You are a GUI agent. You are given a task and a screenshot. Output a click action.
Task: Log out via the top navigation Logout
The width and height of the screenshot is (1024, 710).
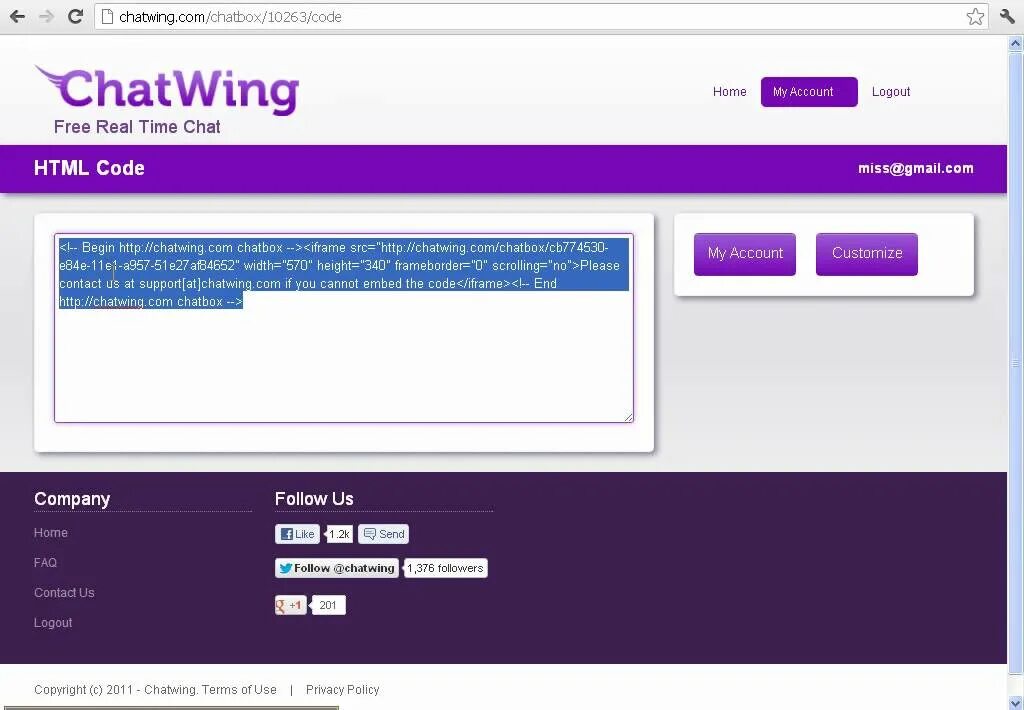click(x=891, y=91)
